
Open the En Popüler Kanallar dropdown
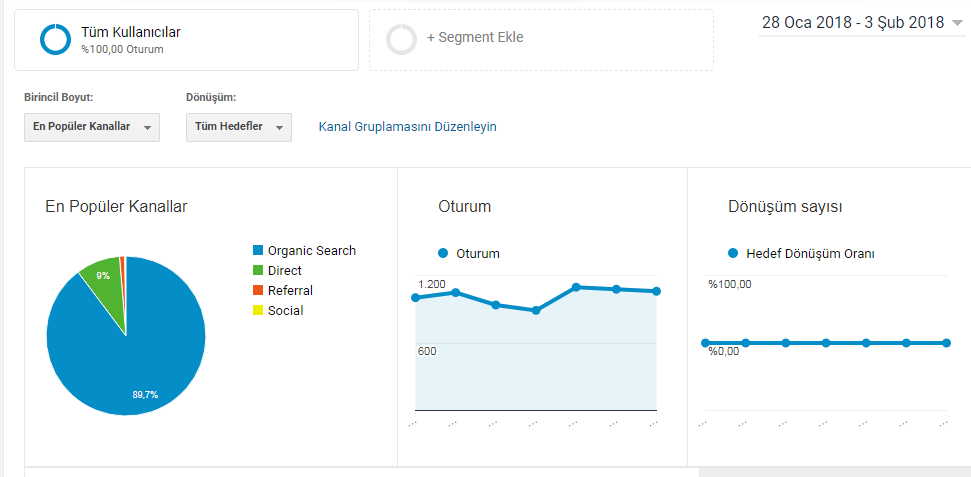coord(92,127)
